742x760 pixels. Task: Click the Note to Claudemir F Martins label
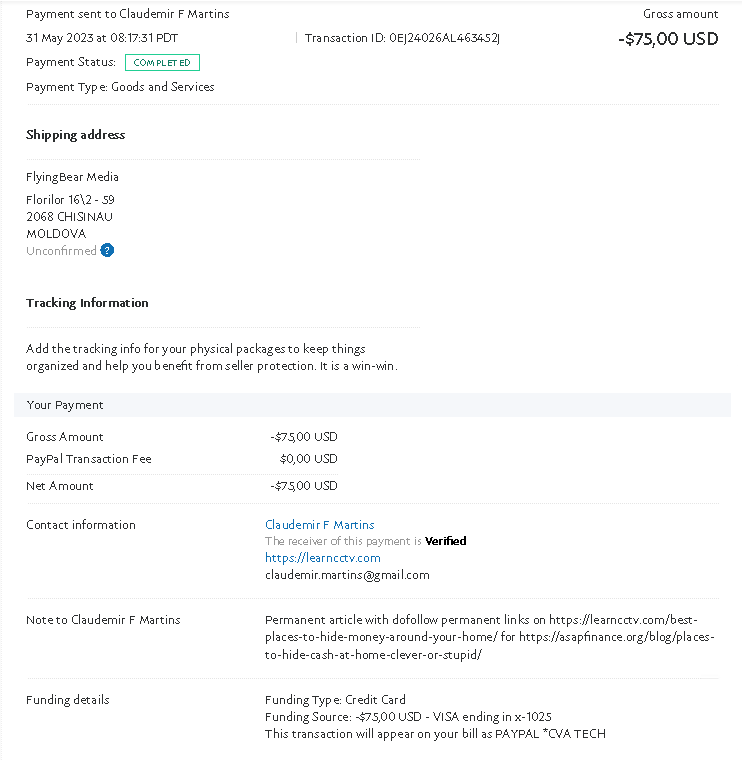pyautogui.click(x=103, y=619)
